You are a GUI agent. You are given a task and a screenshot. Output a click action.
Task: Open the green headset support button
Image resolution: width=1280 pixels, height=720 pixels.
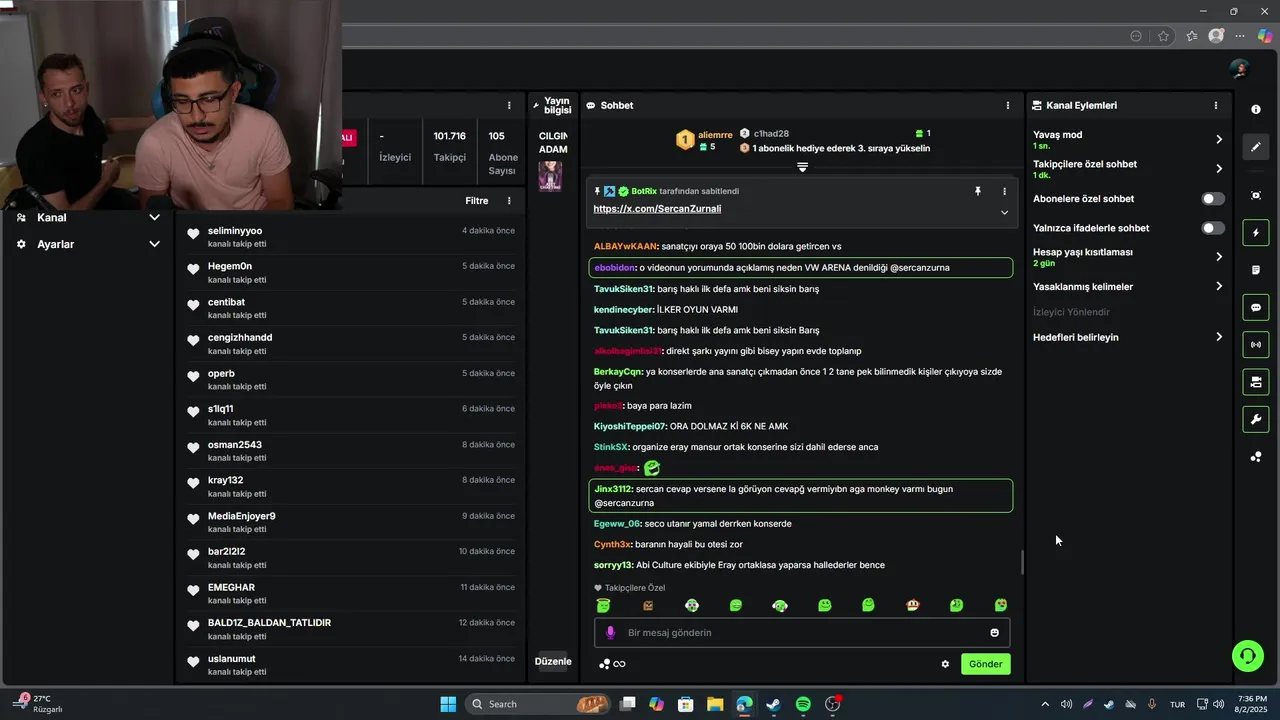pyautogui.click(x=1247, y=656)
